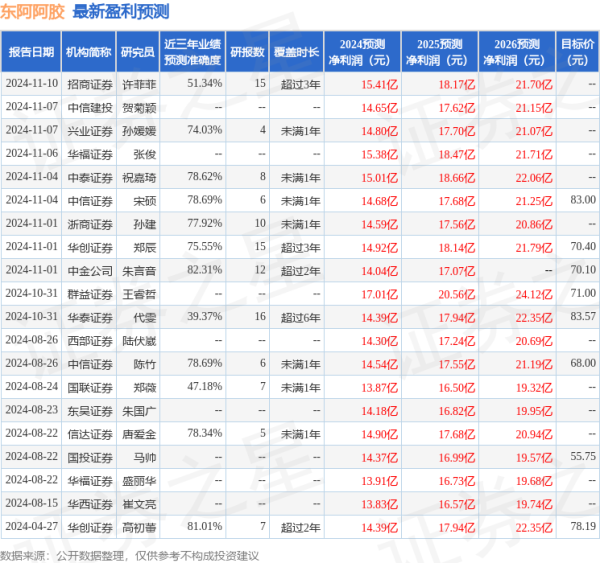The image size is (600, 563).
Task: Click the 报告日期 column header
Action: tap(31, 52)
